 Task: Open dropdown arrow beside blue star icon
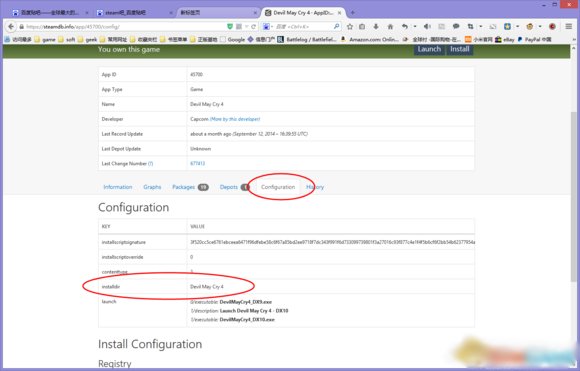tap(517, 27)
